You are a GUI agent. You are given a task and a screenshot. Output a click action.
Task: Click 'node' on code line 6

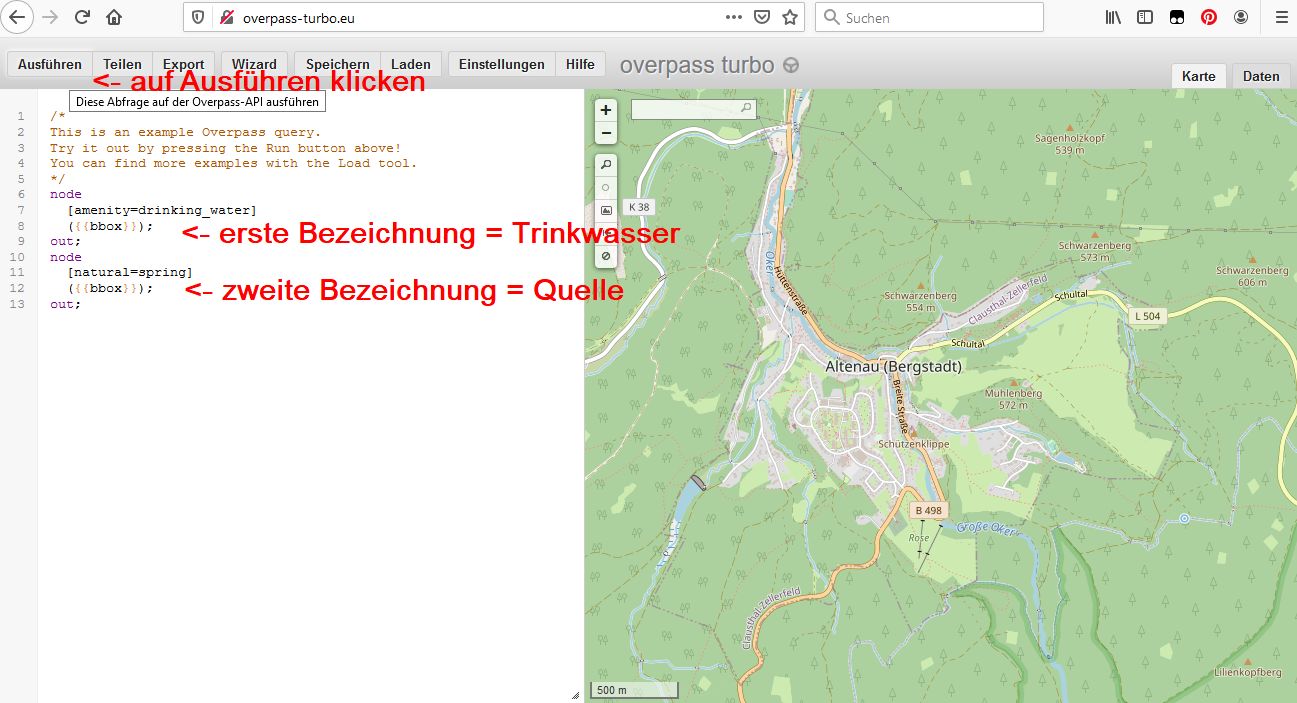(x=66, y=194)
